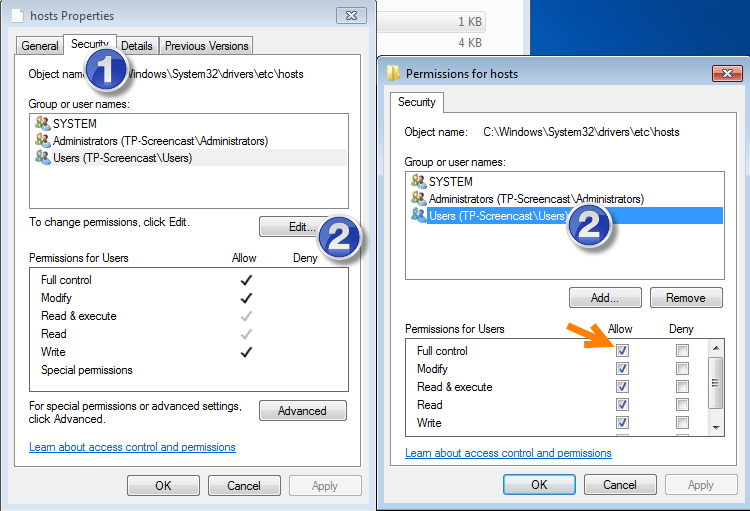The width and height of the screenshot is (750, 511).
Task: Check the Deny box for Modify
Action: pos(682,369)
